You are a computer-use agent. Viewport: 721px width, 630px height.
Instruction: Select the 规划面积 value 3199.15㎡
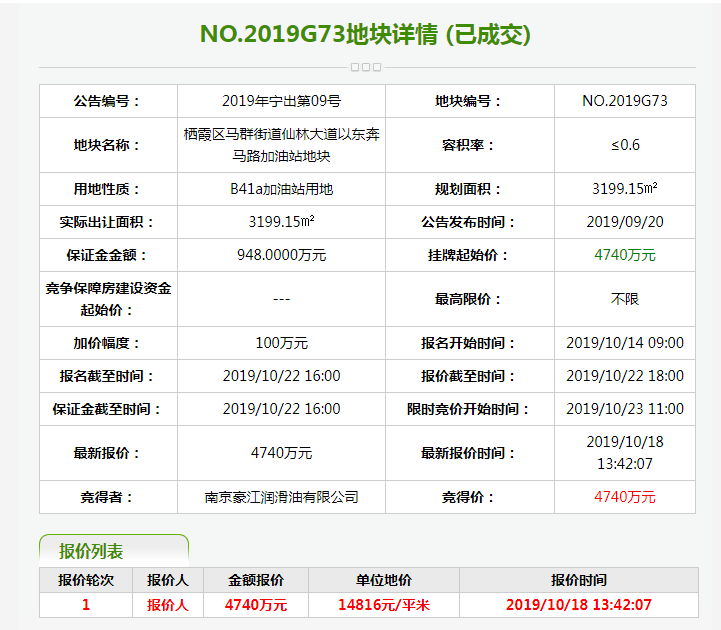coord(624,189)
